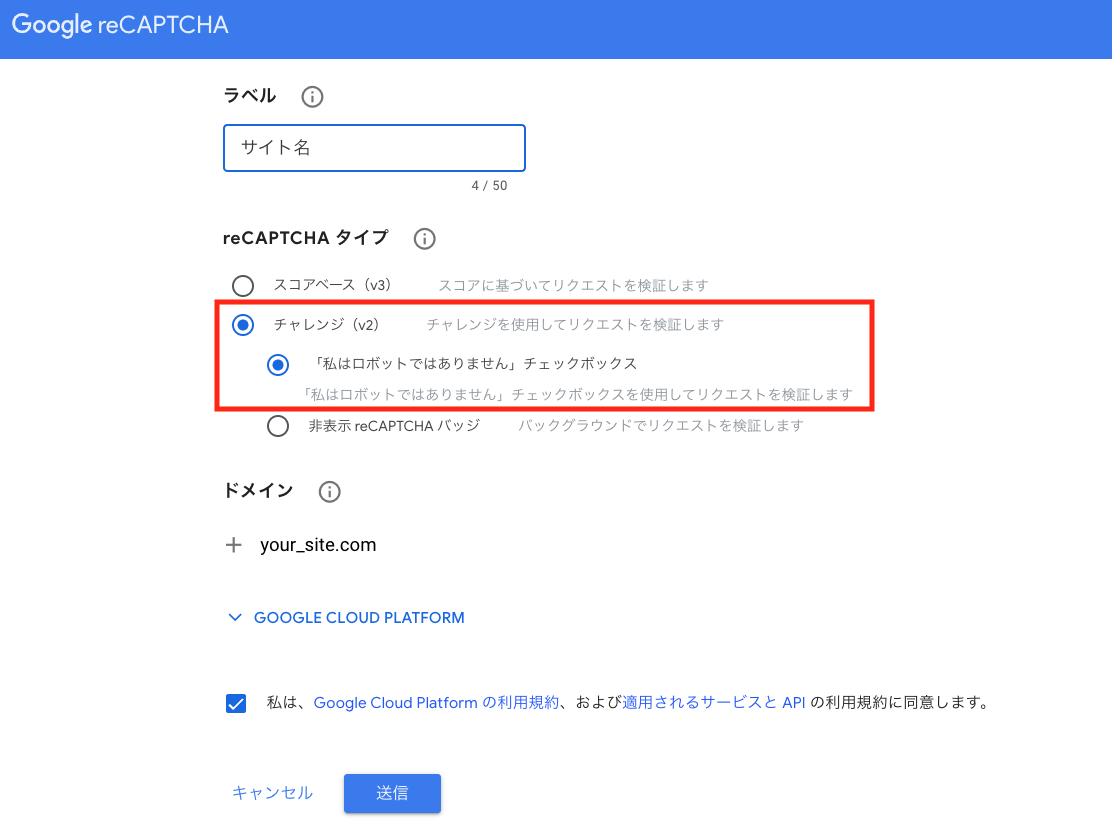Click the info icon next to ラベル

point(312,96)
